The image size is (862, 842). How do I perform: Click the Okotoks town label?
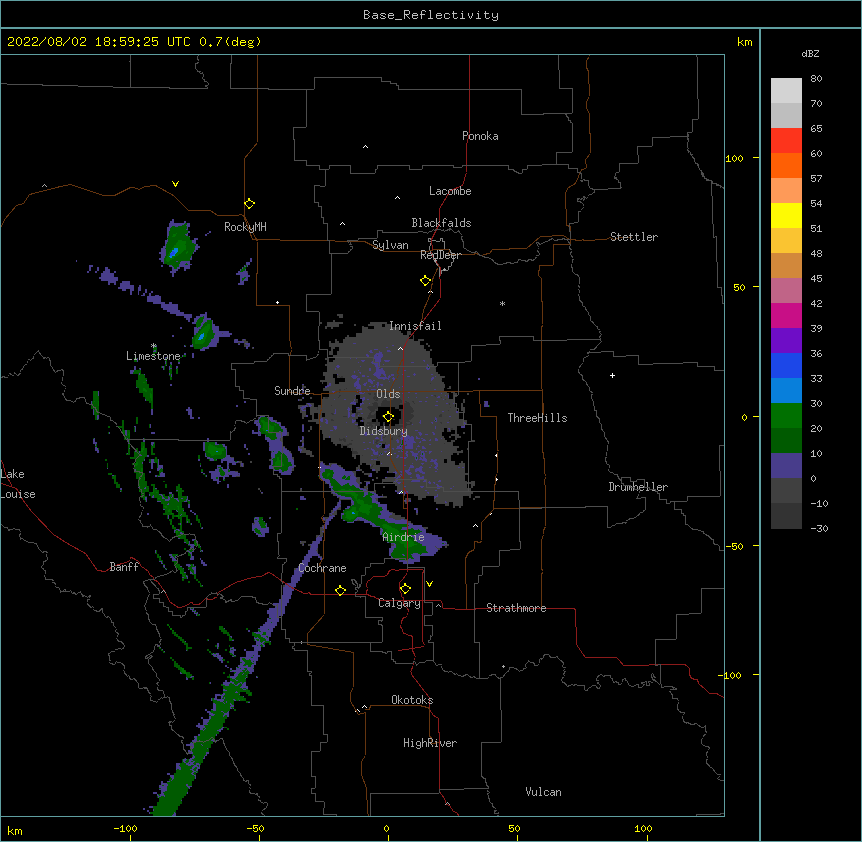click(x=412, y=700)
